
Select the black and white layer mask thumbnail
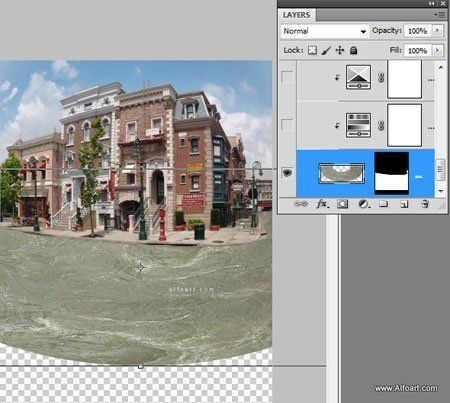(x=392, y=173)
